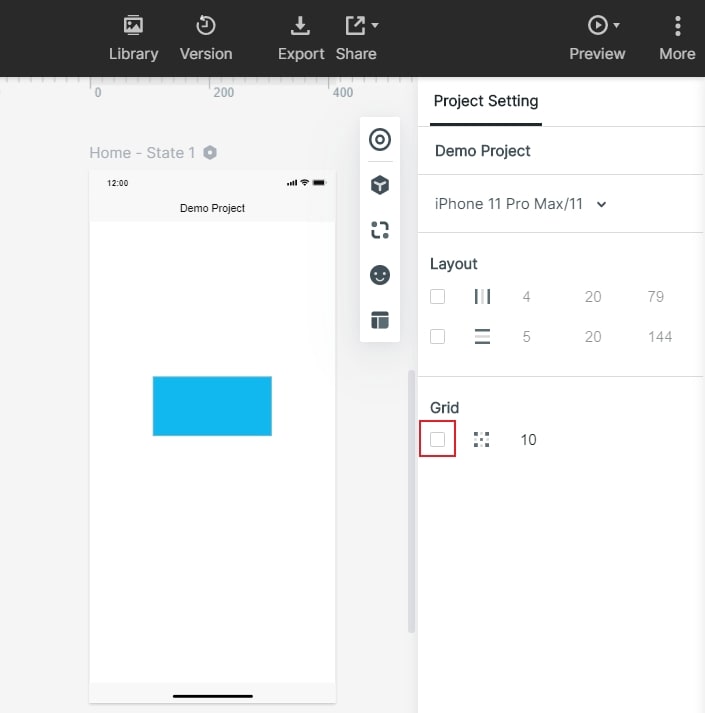Expand the Share dropdown arrow

pos(375,25)
